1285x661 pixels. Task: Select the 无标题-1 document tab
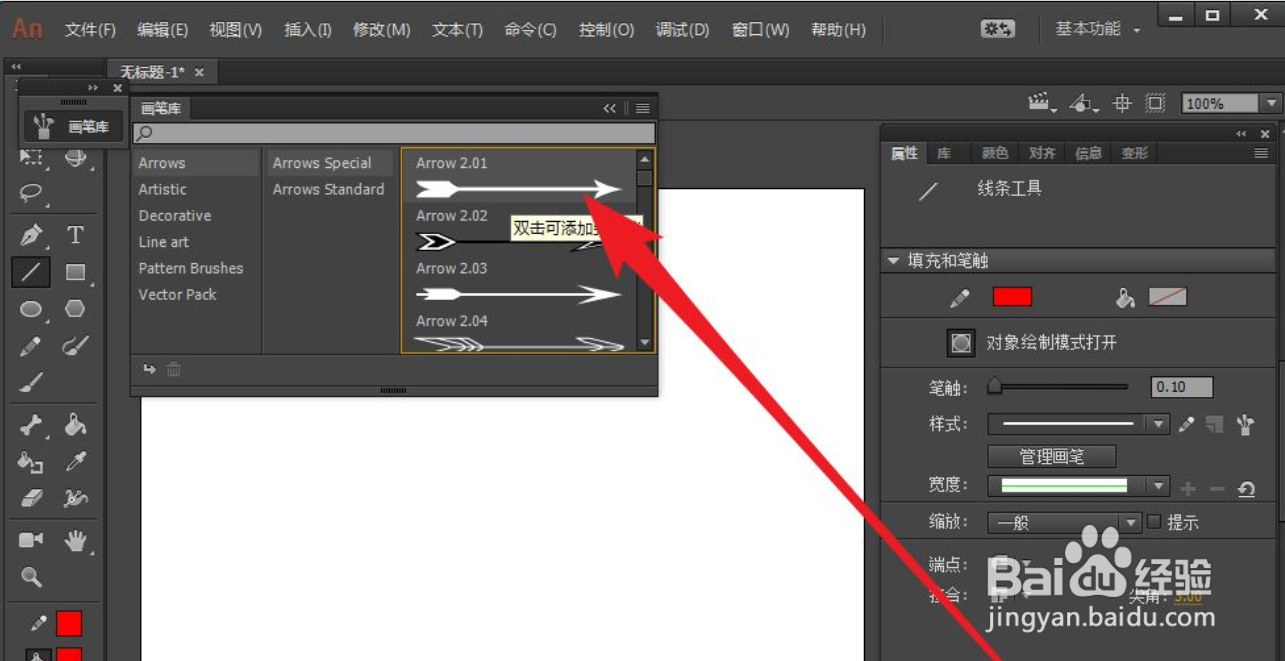(x=162, y=72)
